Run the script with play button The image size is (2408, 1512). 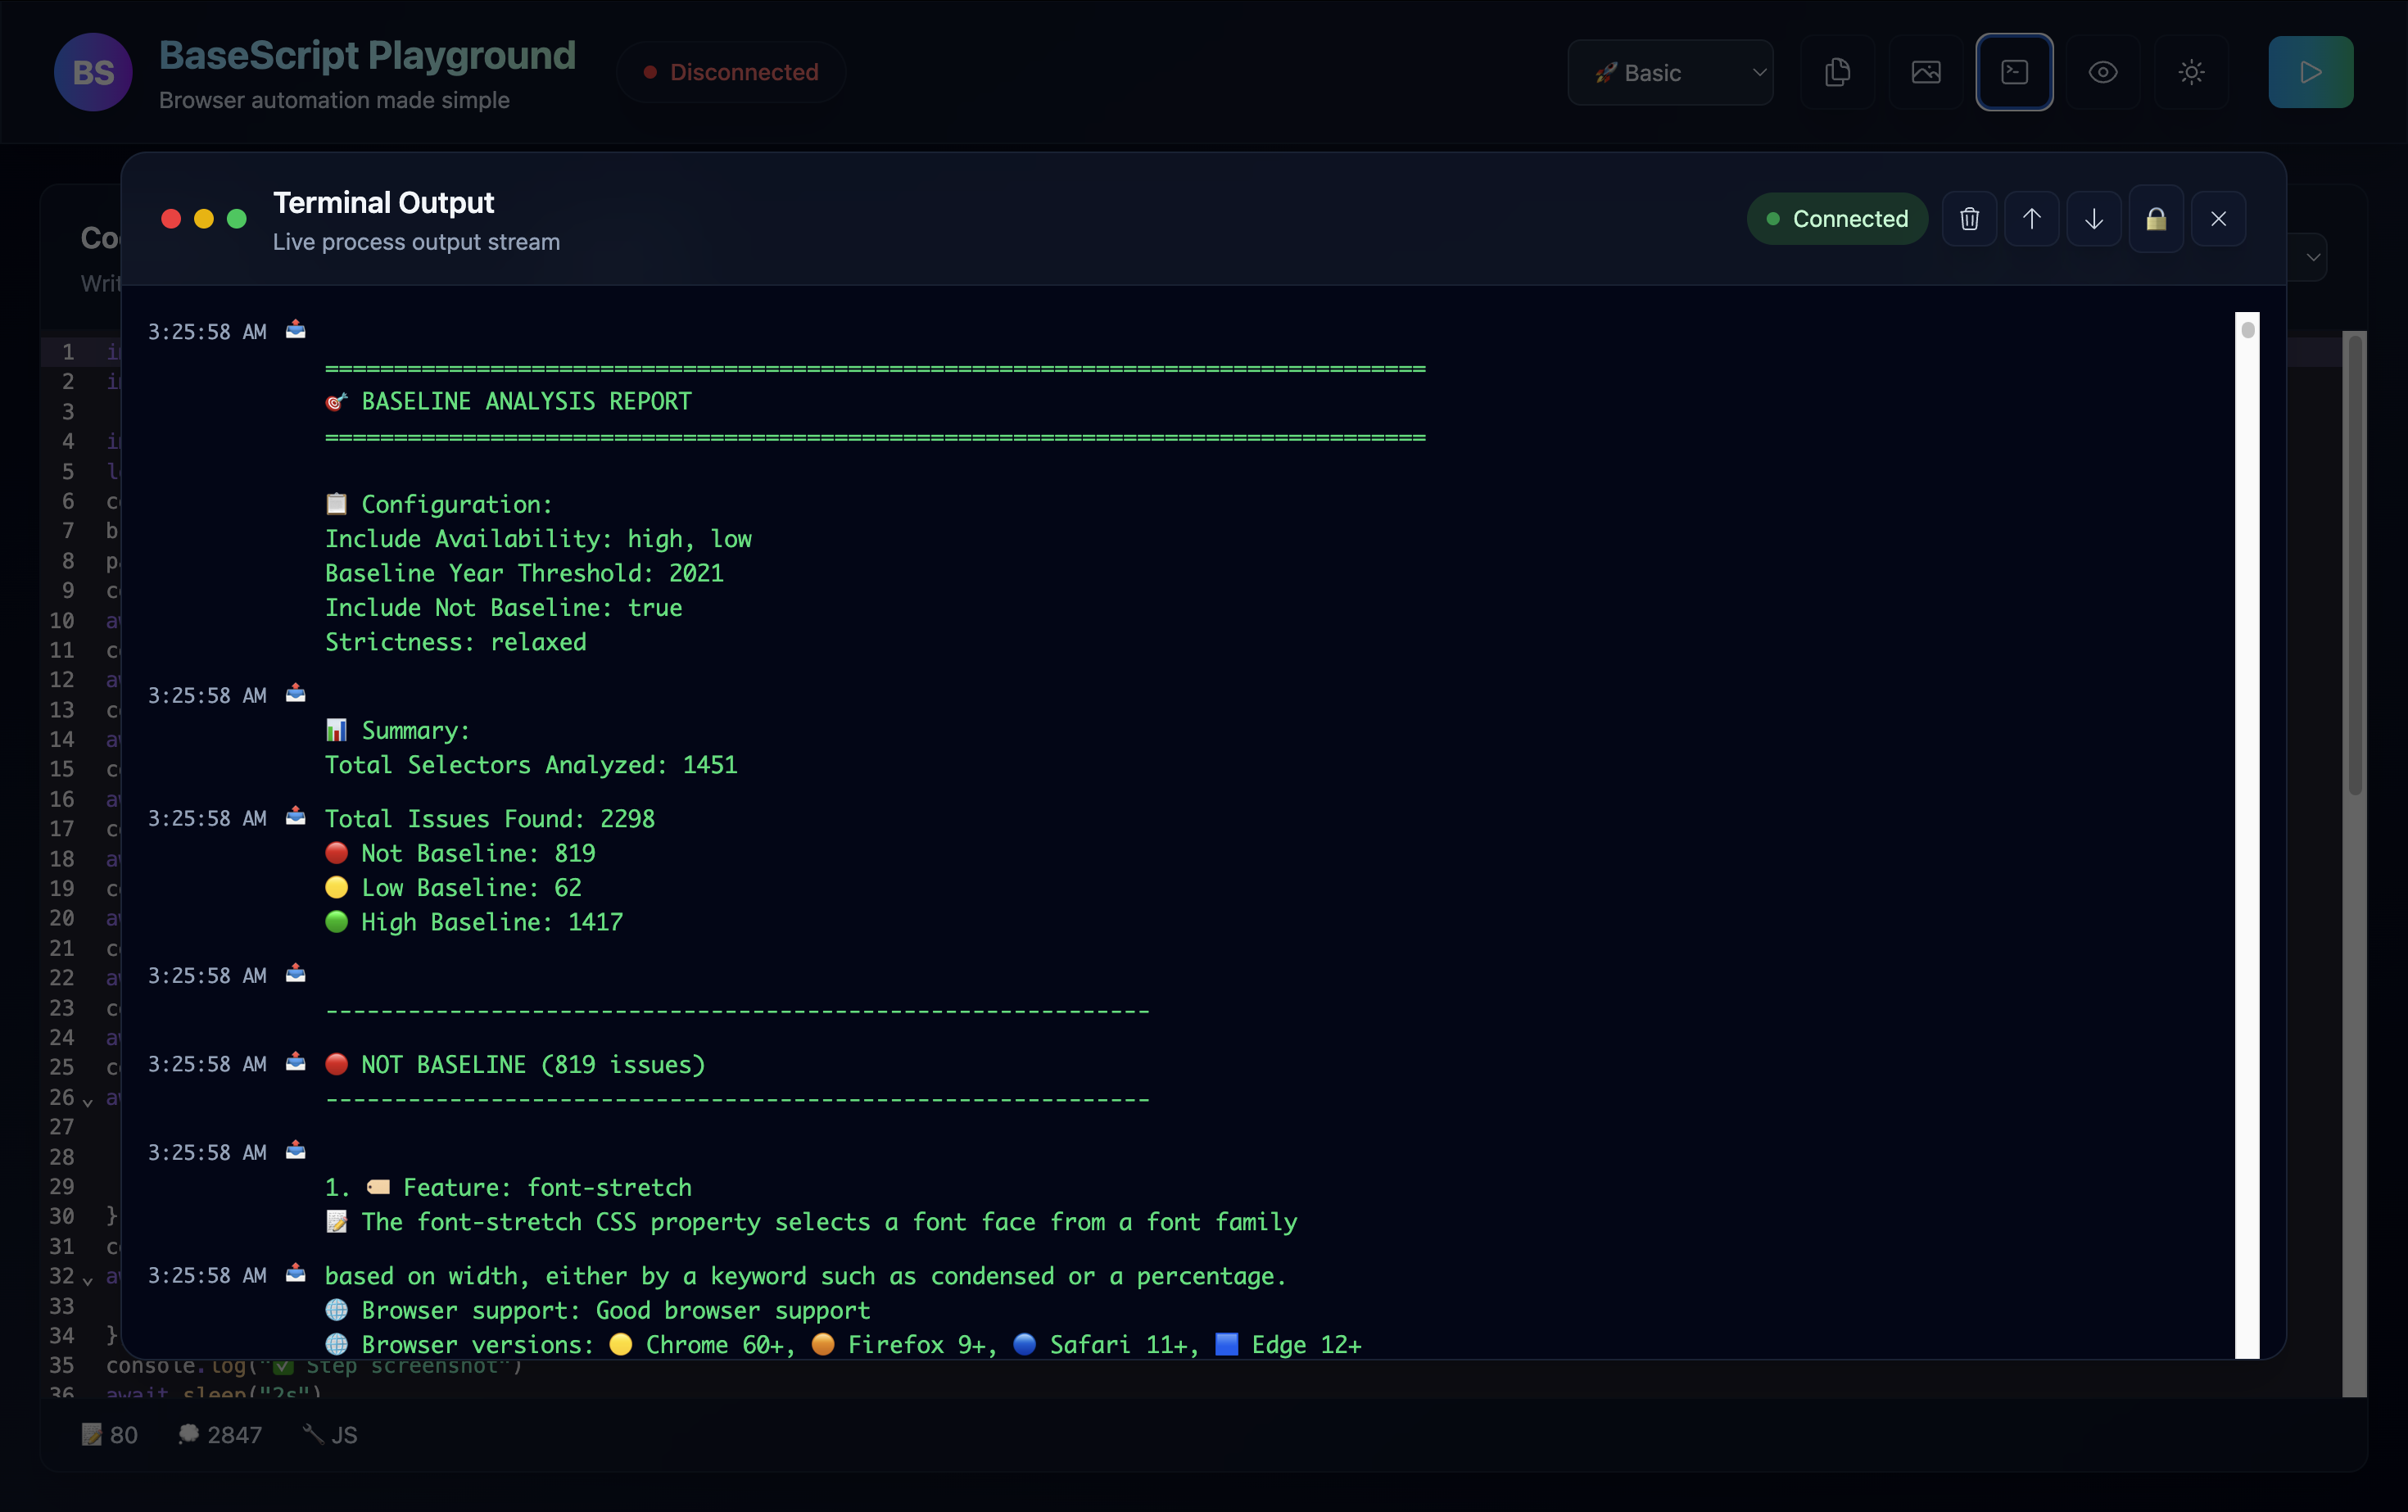(2310, 72)
